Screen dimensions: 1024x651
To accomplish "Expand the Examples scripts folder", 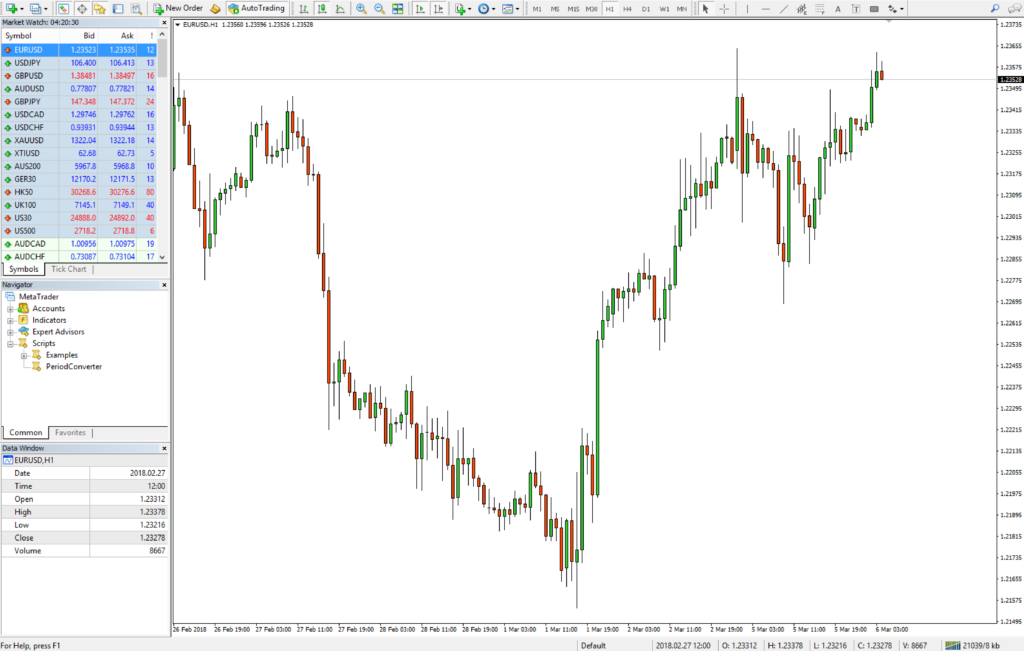I will point(24,355).
